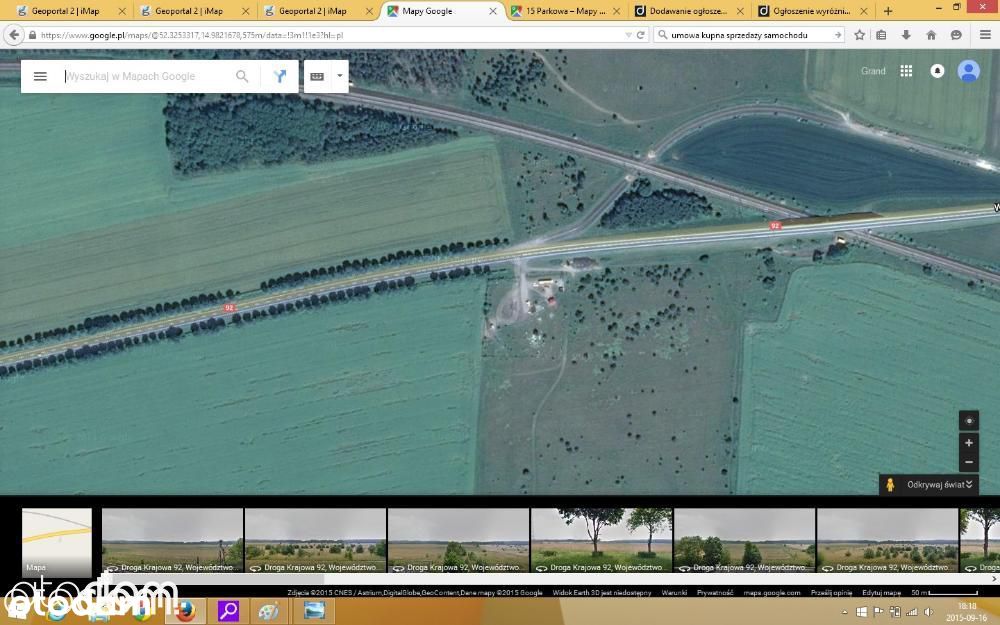
Task: Open the purple search app in taskbar
Action: point(228,611)
